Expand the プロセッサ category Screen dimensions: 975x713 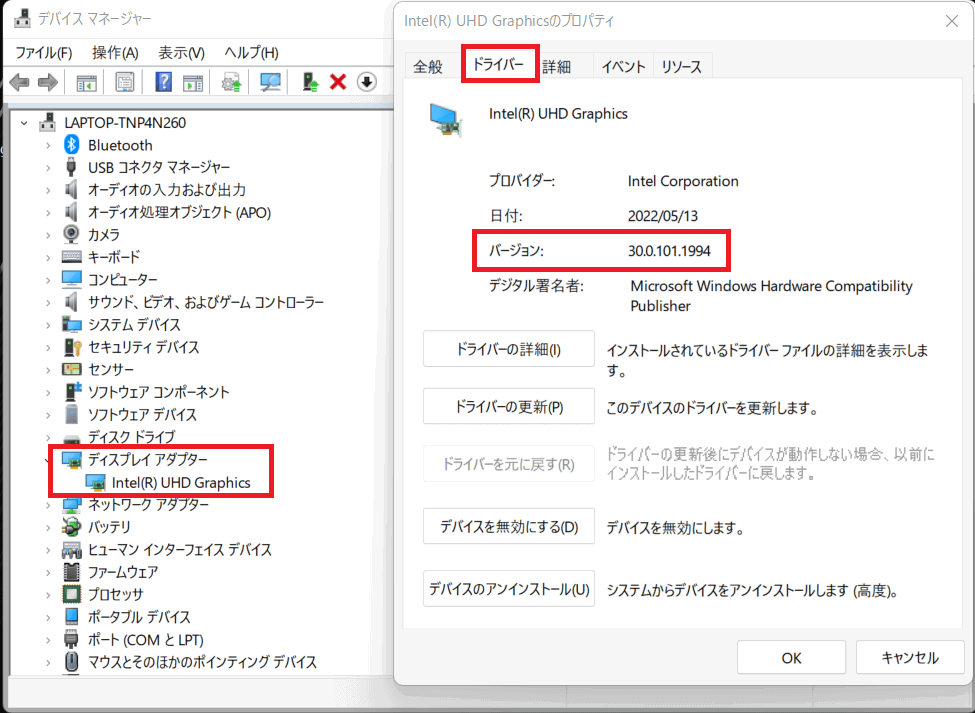(x=47, y=595)
